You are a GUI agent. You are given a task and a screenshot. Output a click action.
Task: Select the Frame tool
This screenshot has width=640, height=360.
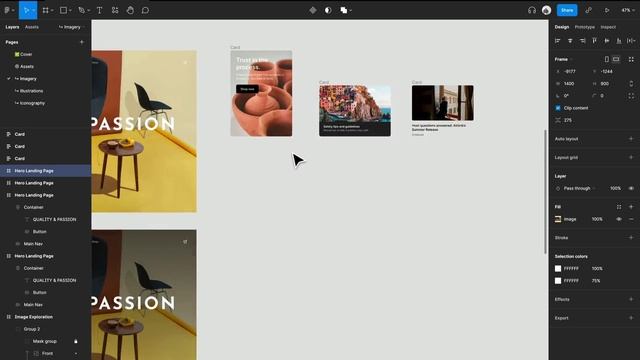pyautogui.click(x=45, y=10)
